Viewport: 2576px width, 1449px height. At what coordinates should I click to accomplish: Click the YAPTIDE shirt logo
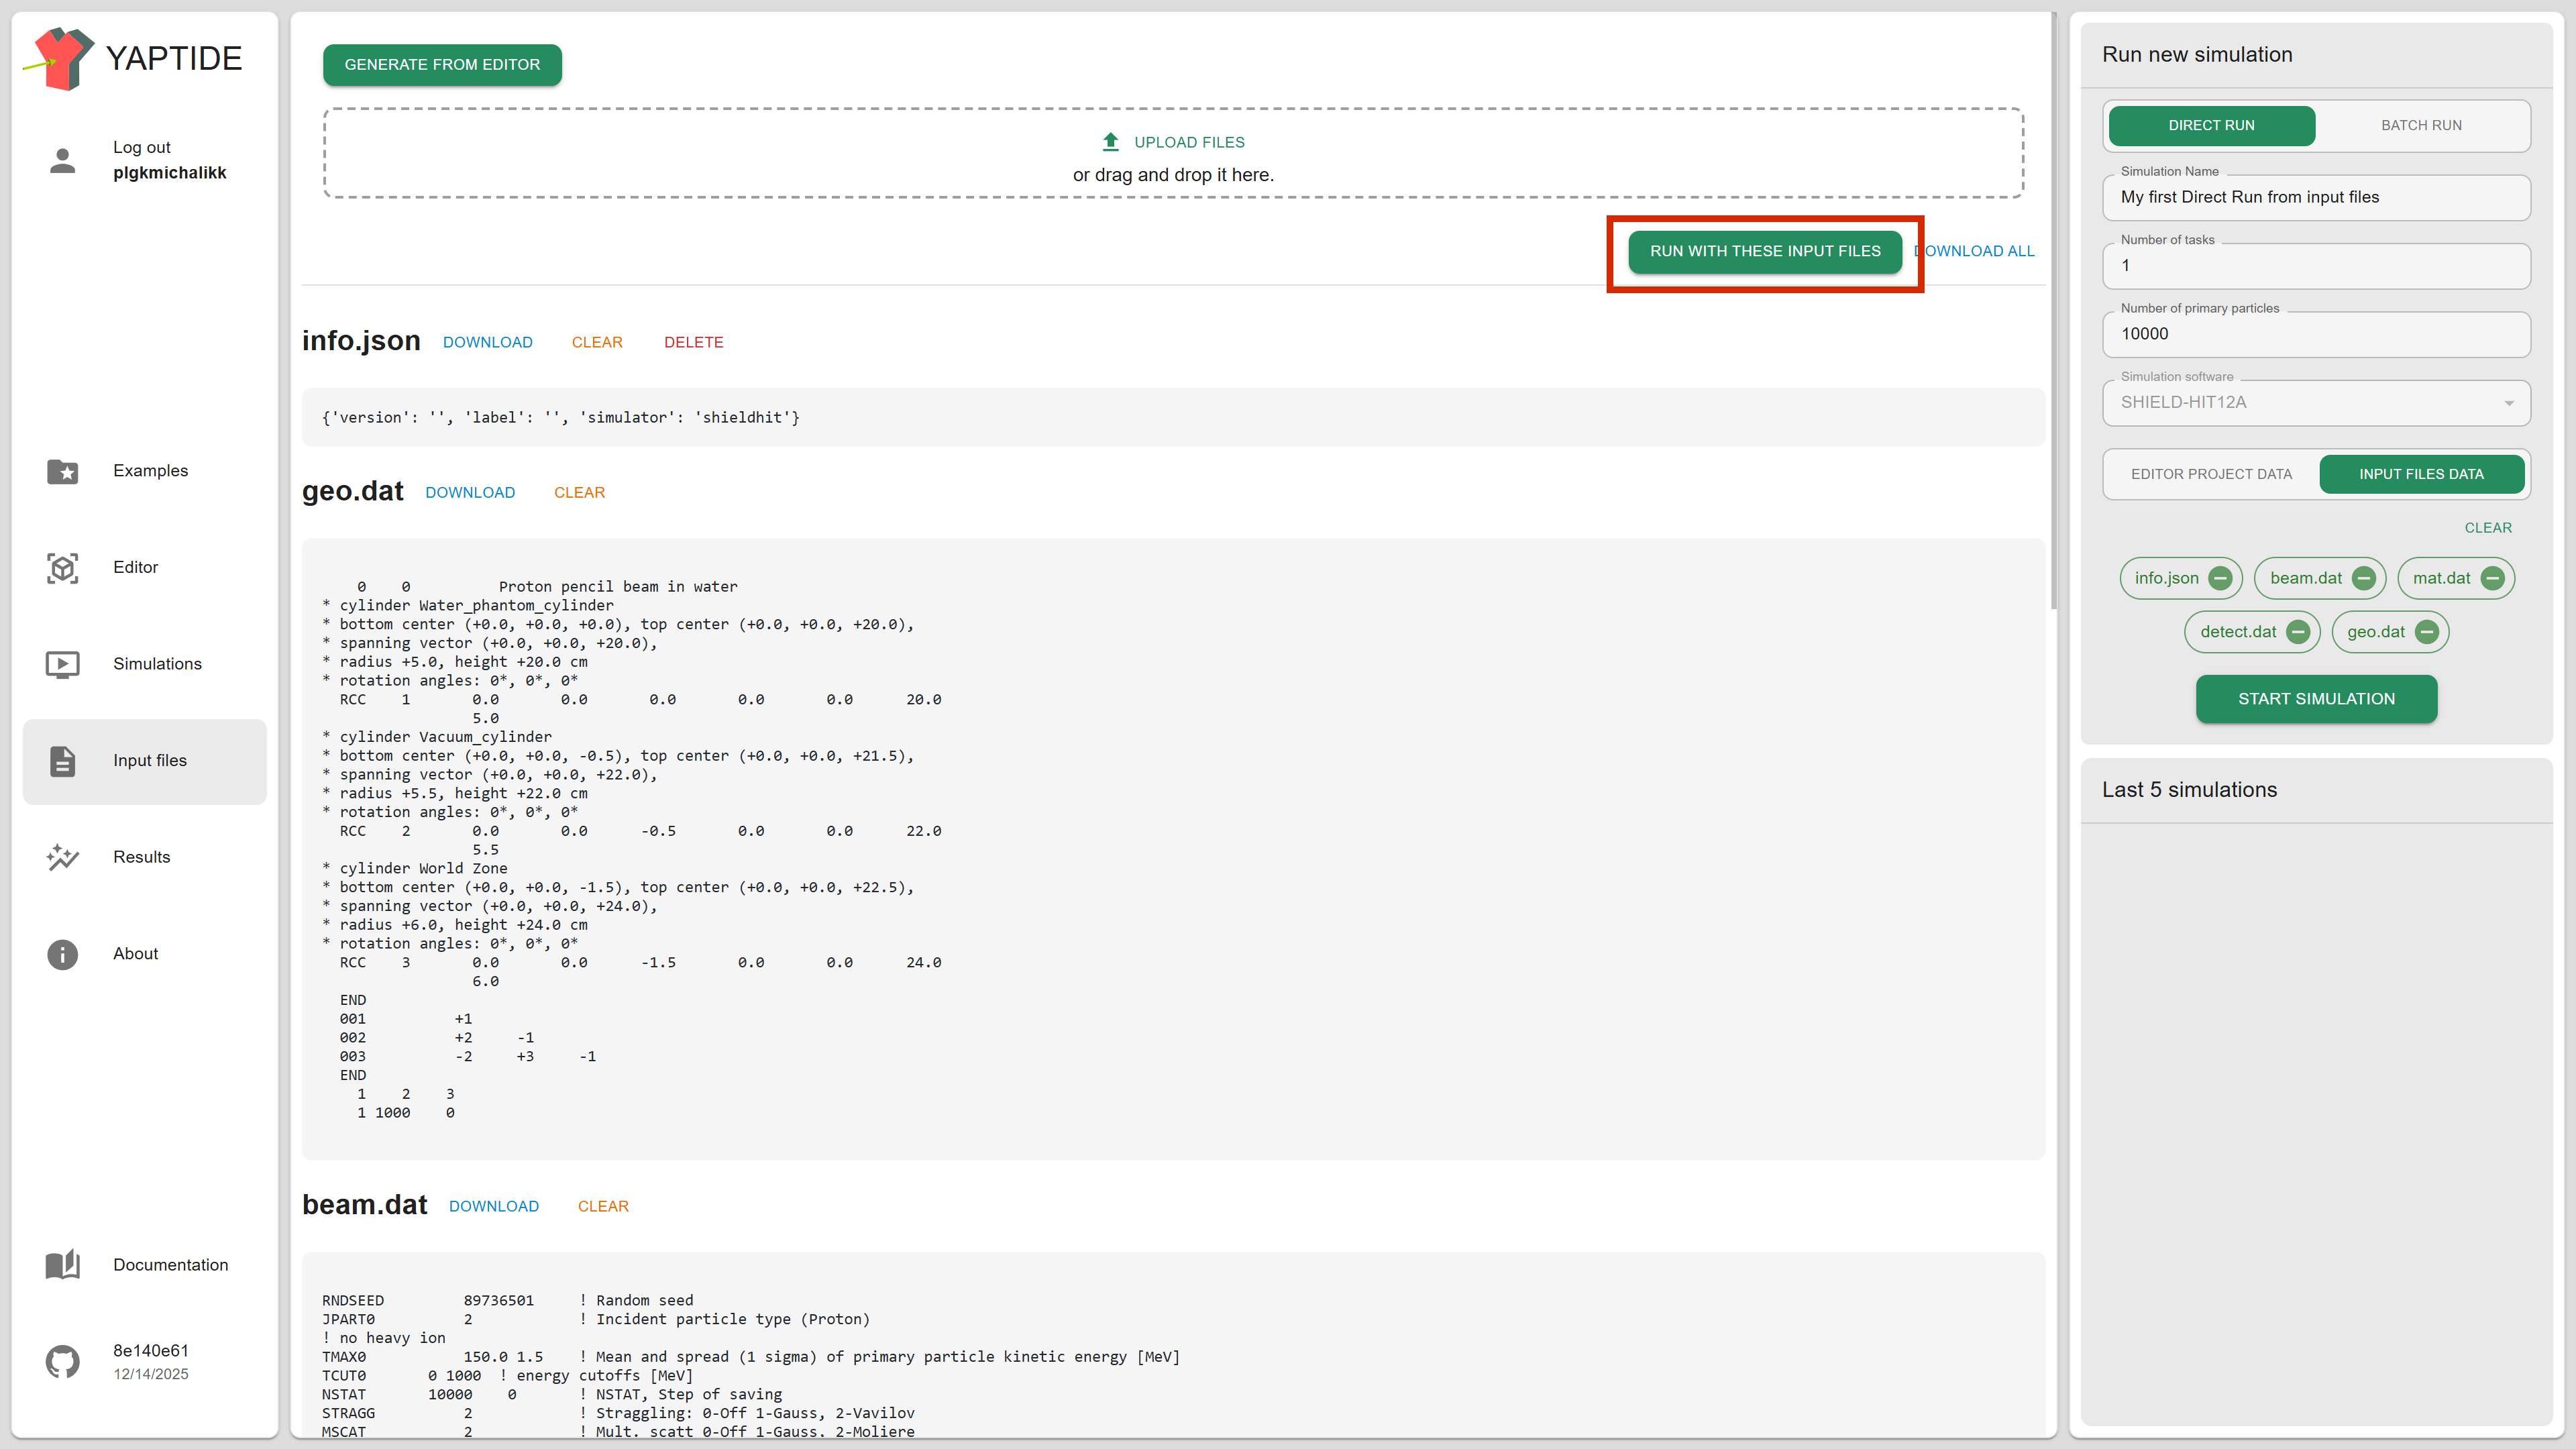[62, 59]
